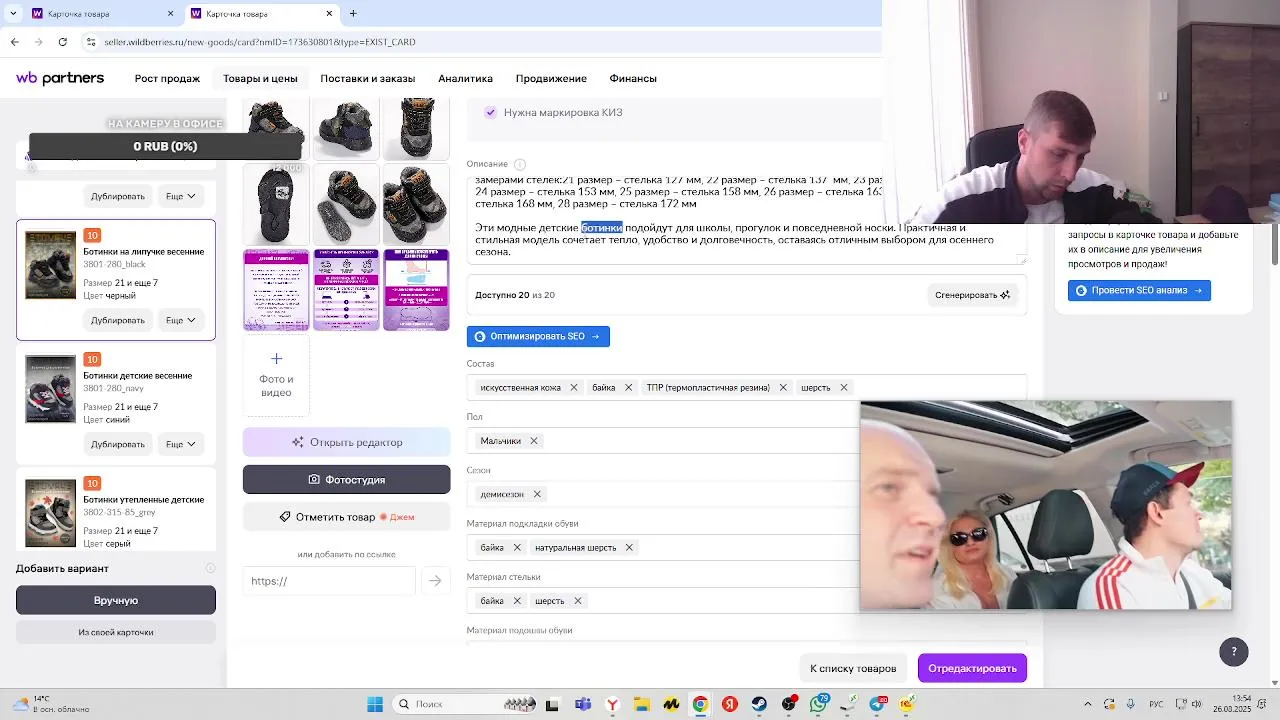Remove the демисезон season tag
The height and width of the screenshot is (720, 1280).
tap(536, 494)
